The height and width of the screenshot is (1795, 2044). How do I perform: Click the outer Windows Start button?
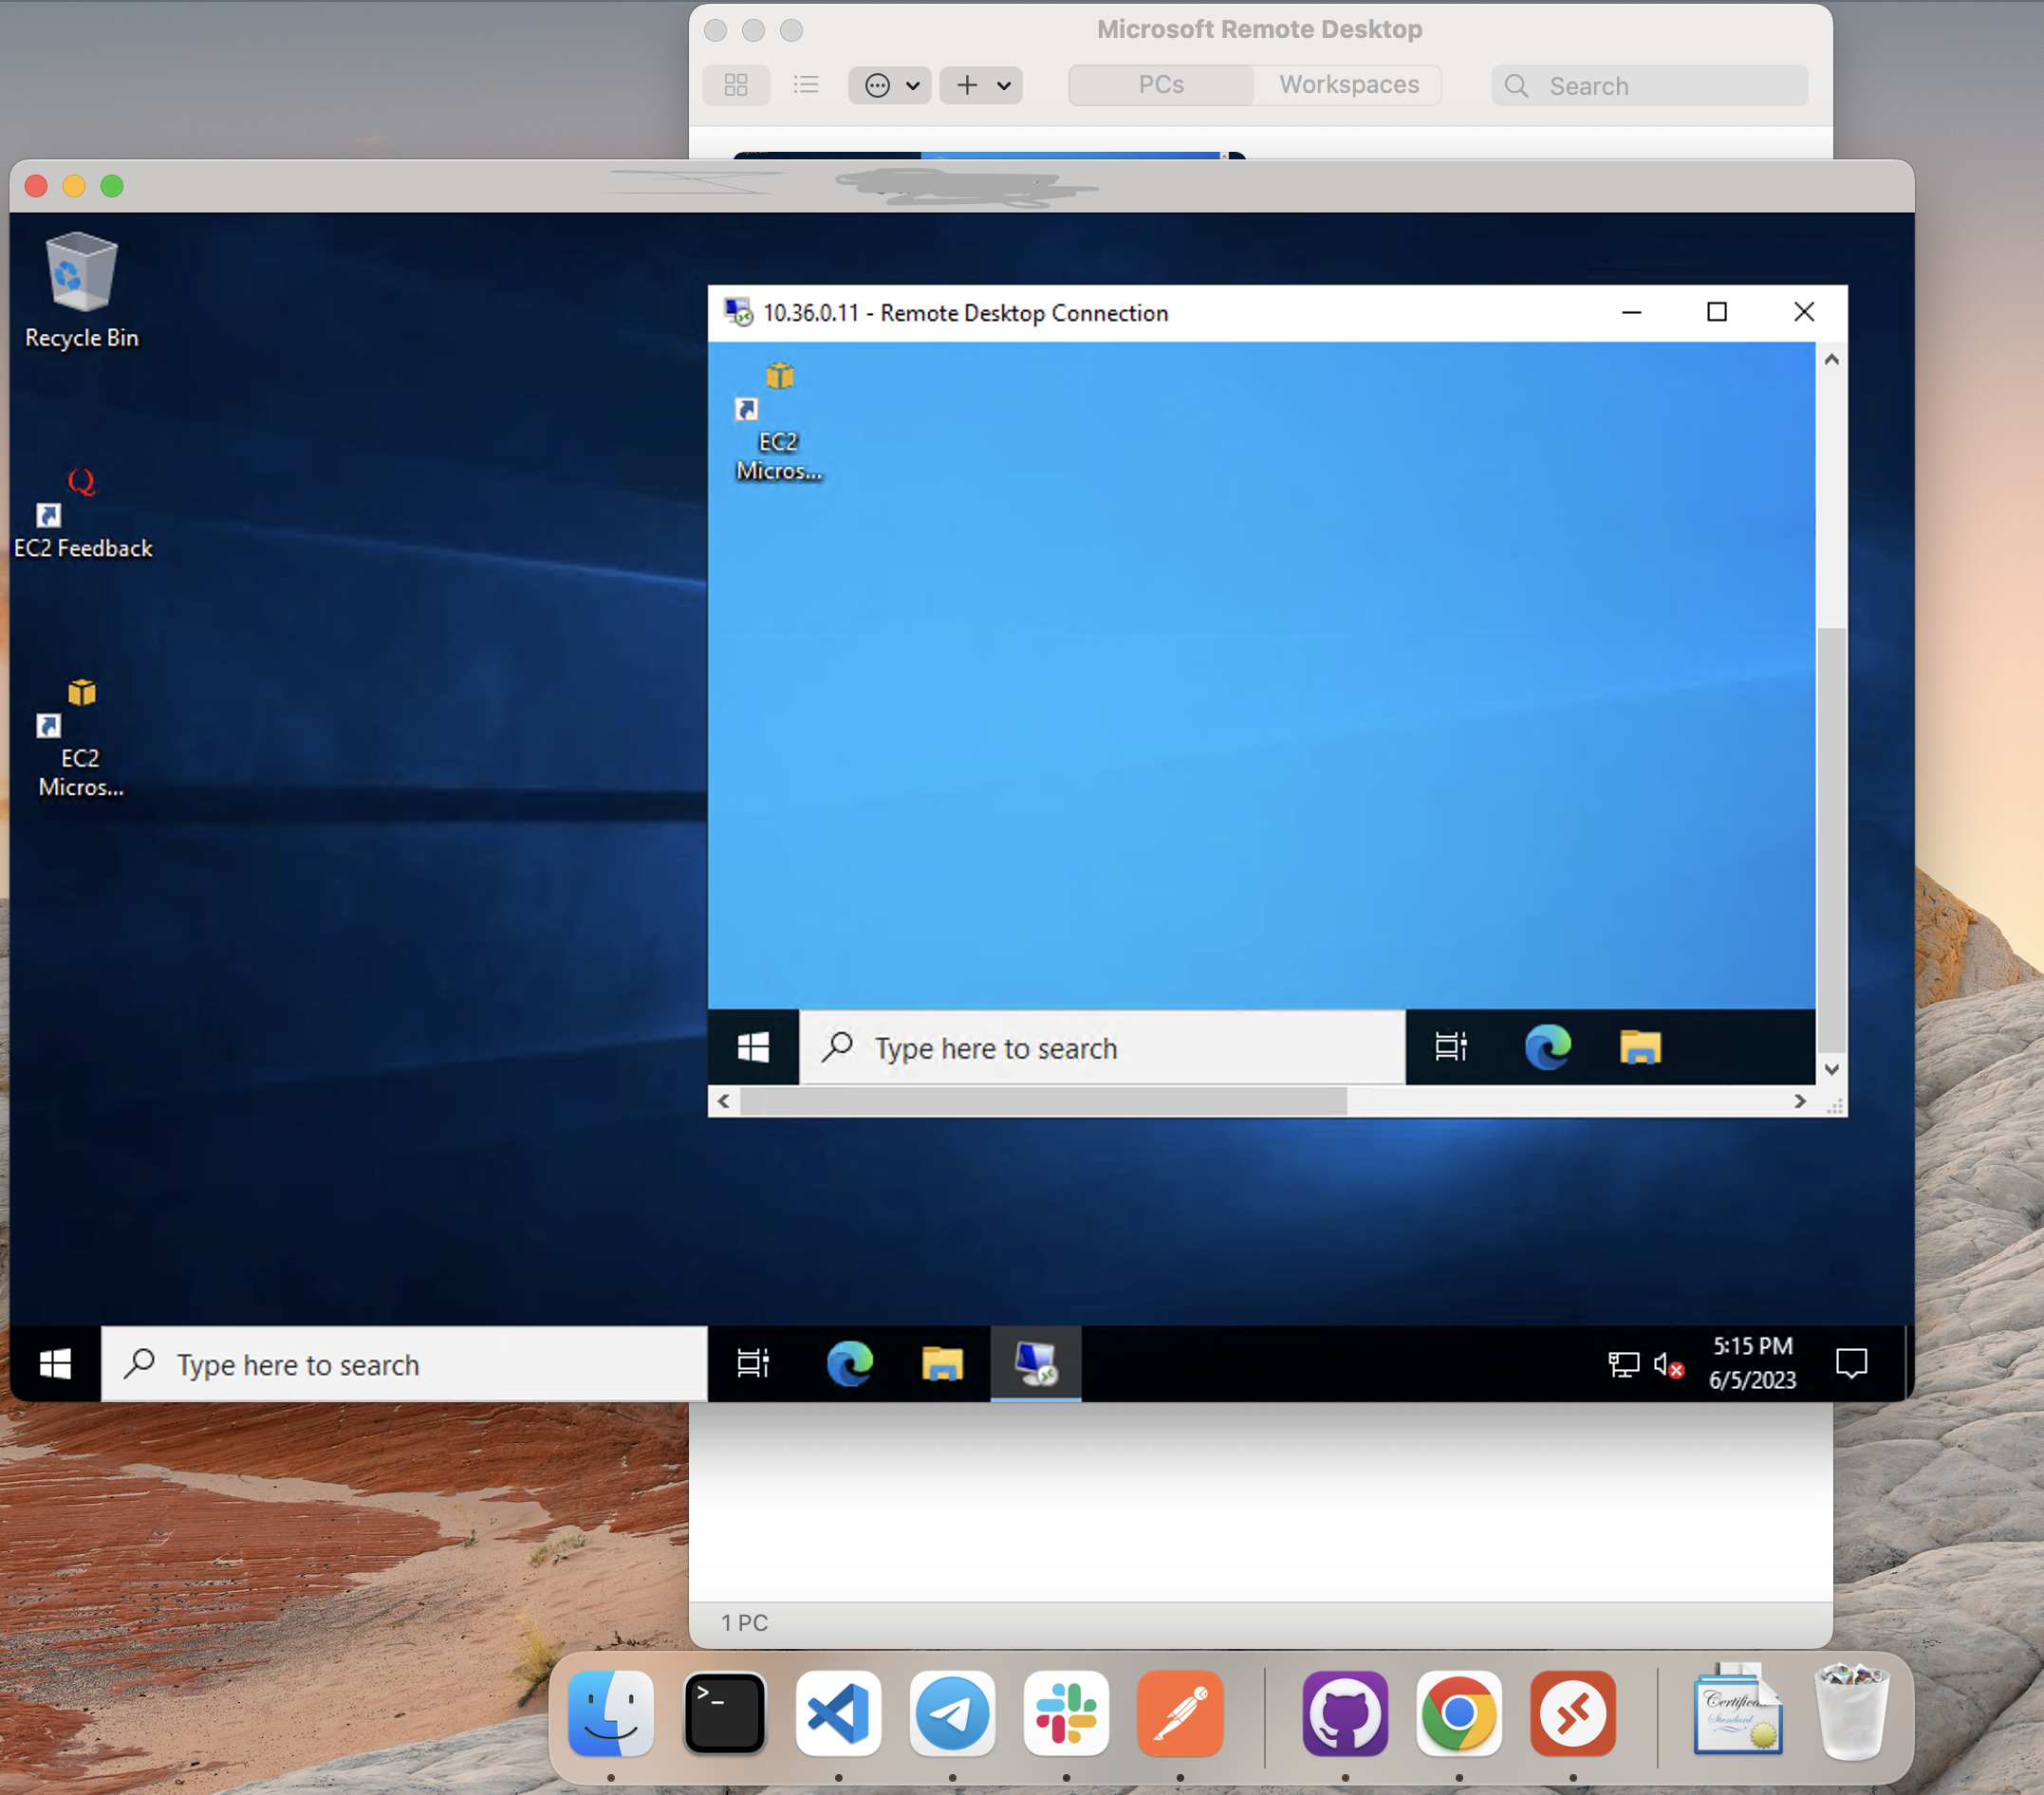[55, 1364]
